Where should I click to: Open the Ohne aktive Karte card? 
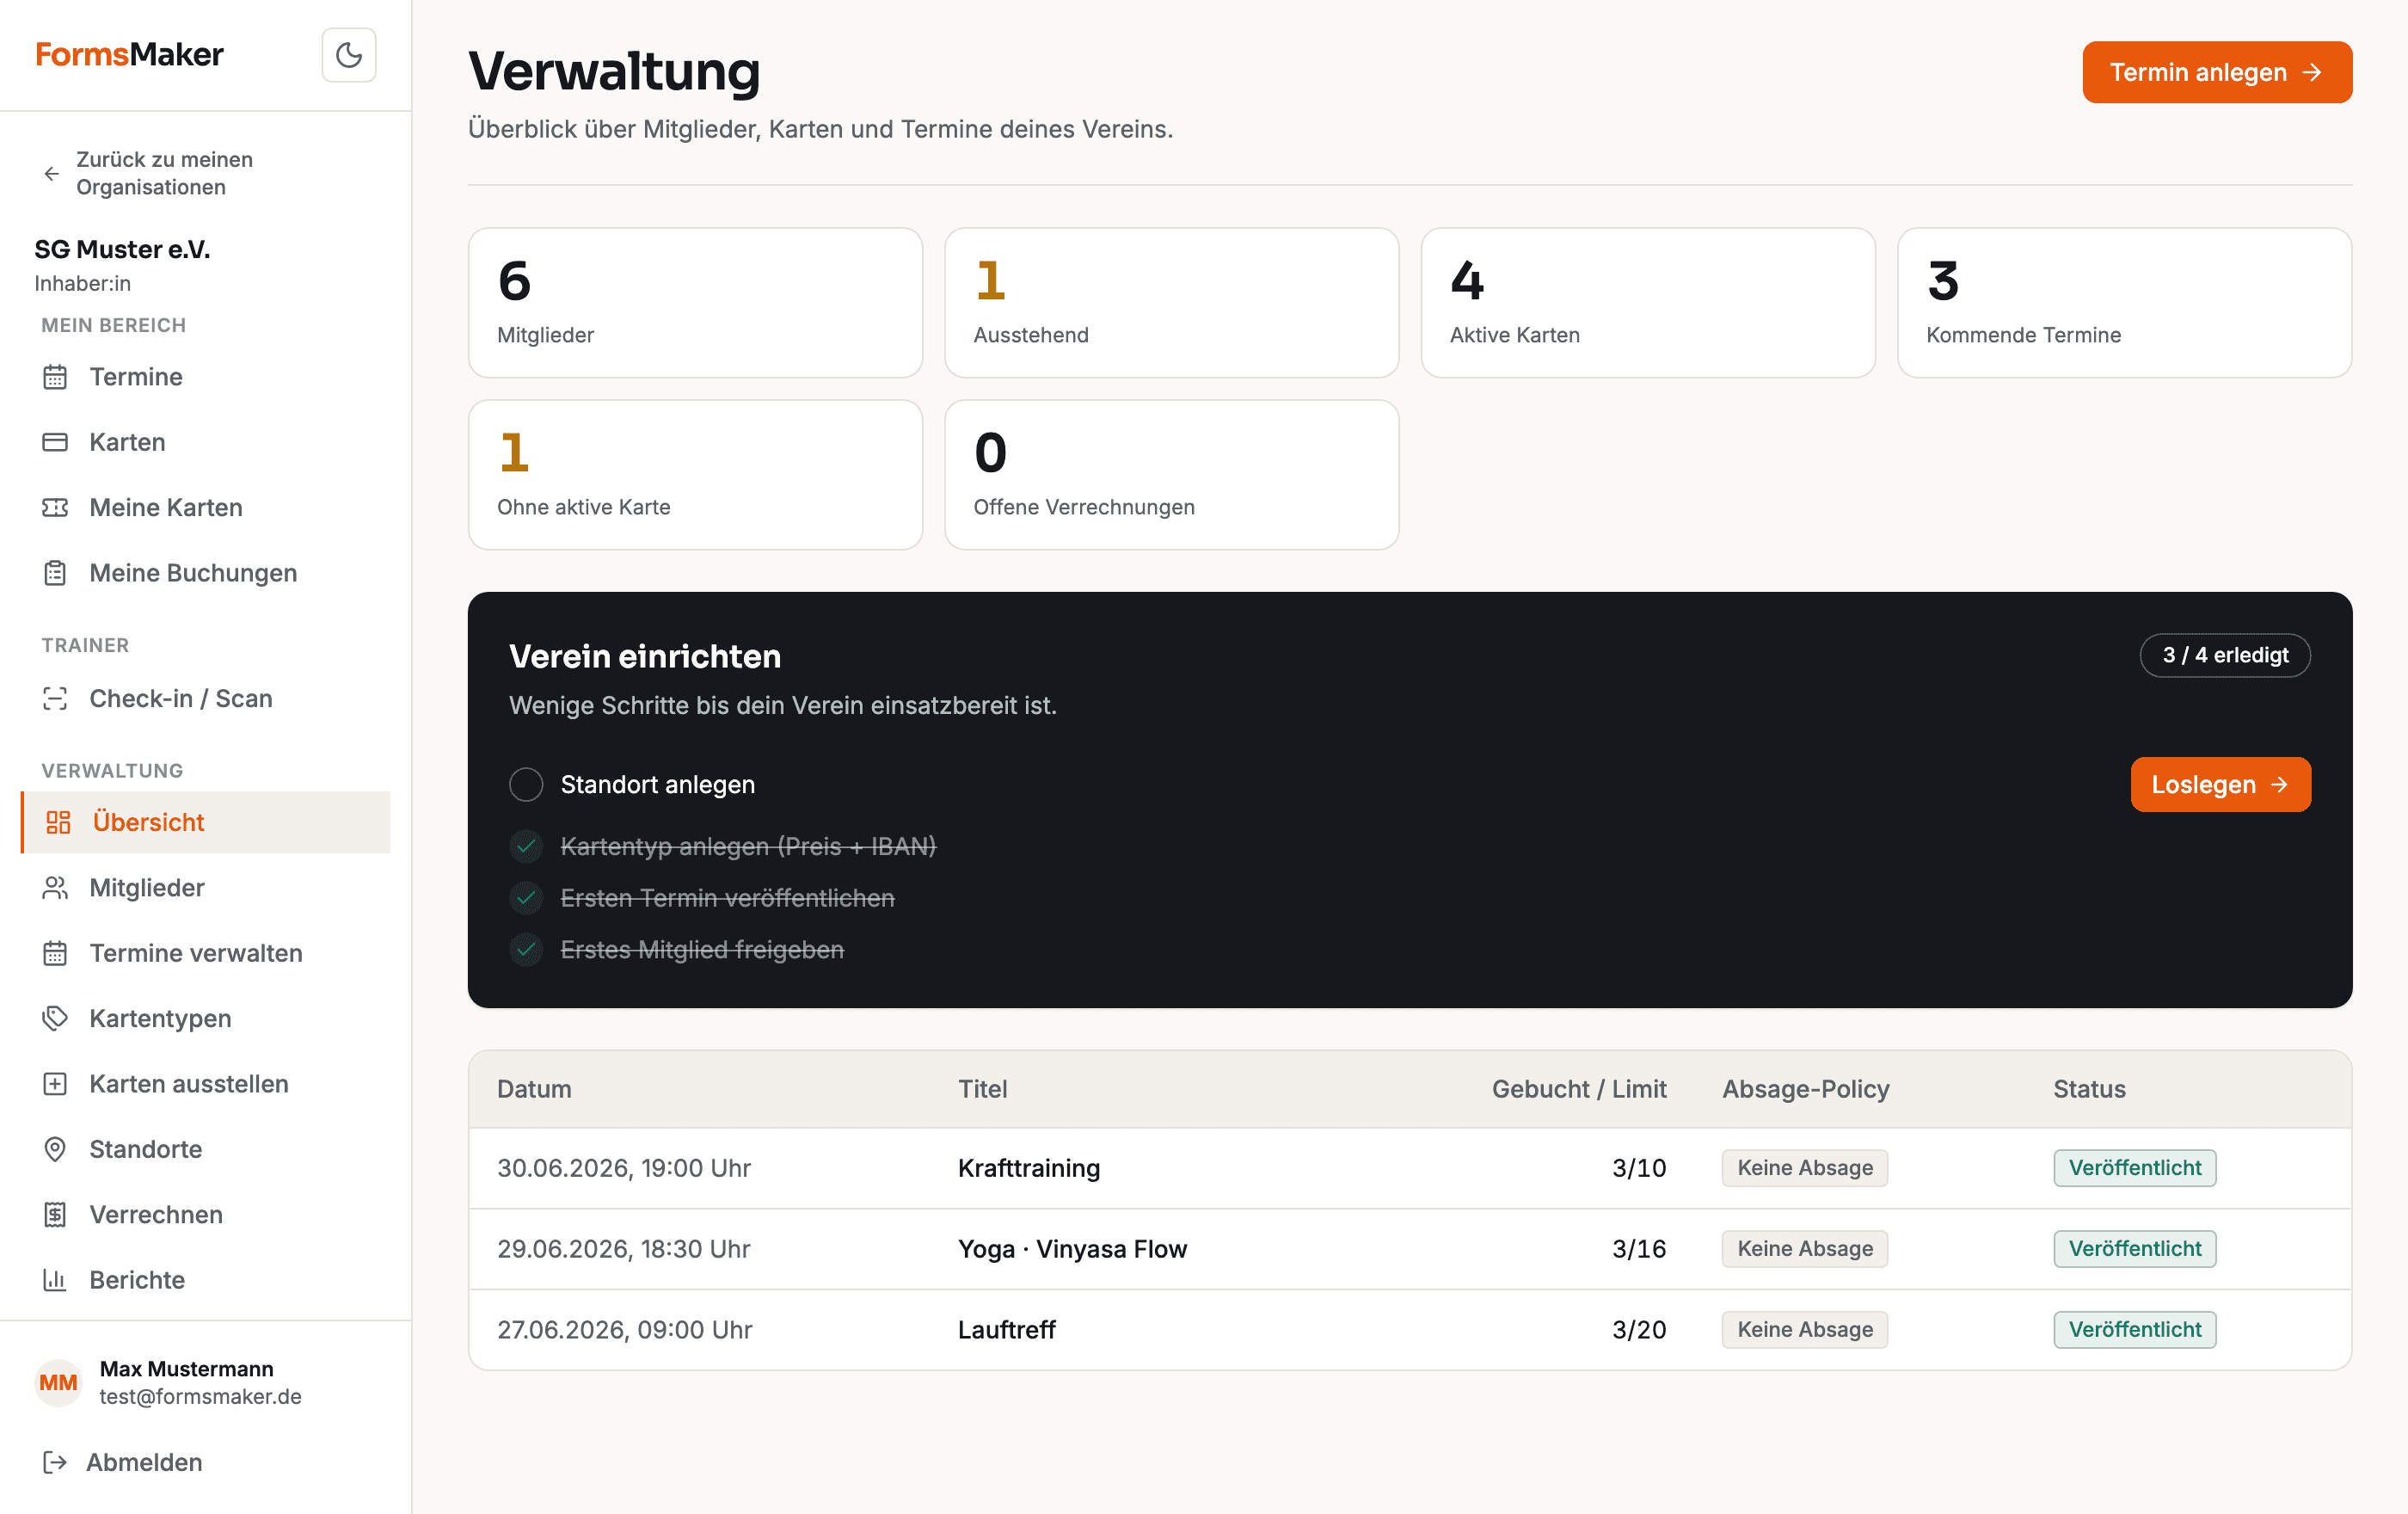click(x=695, y=474)
